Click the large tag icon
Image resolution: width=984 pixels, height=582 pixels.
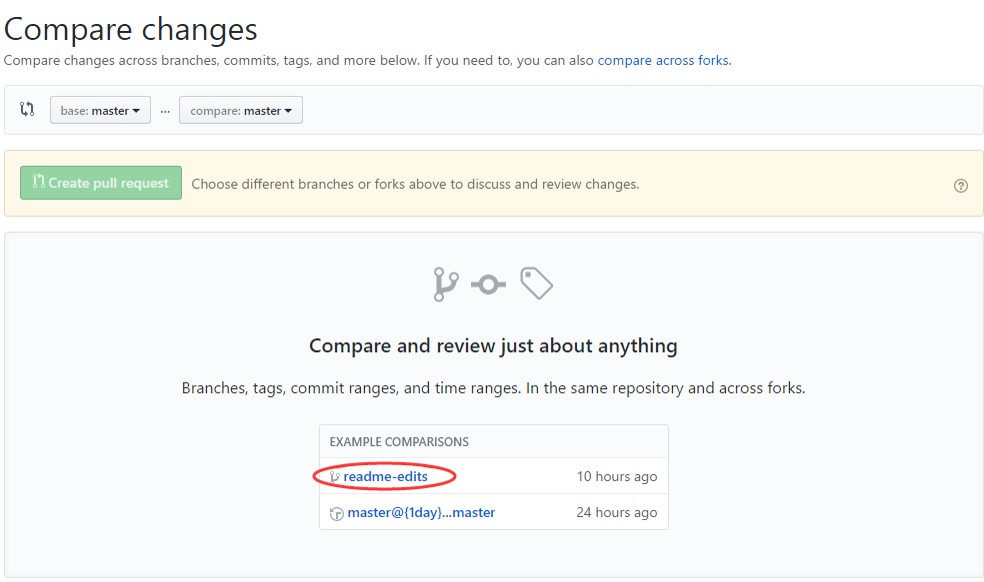tap(536, 285)
